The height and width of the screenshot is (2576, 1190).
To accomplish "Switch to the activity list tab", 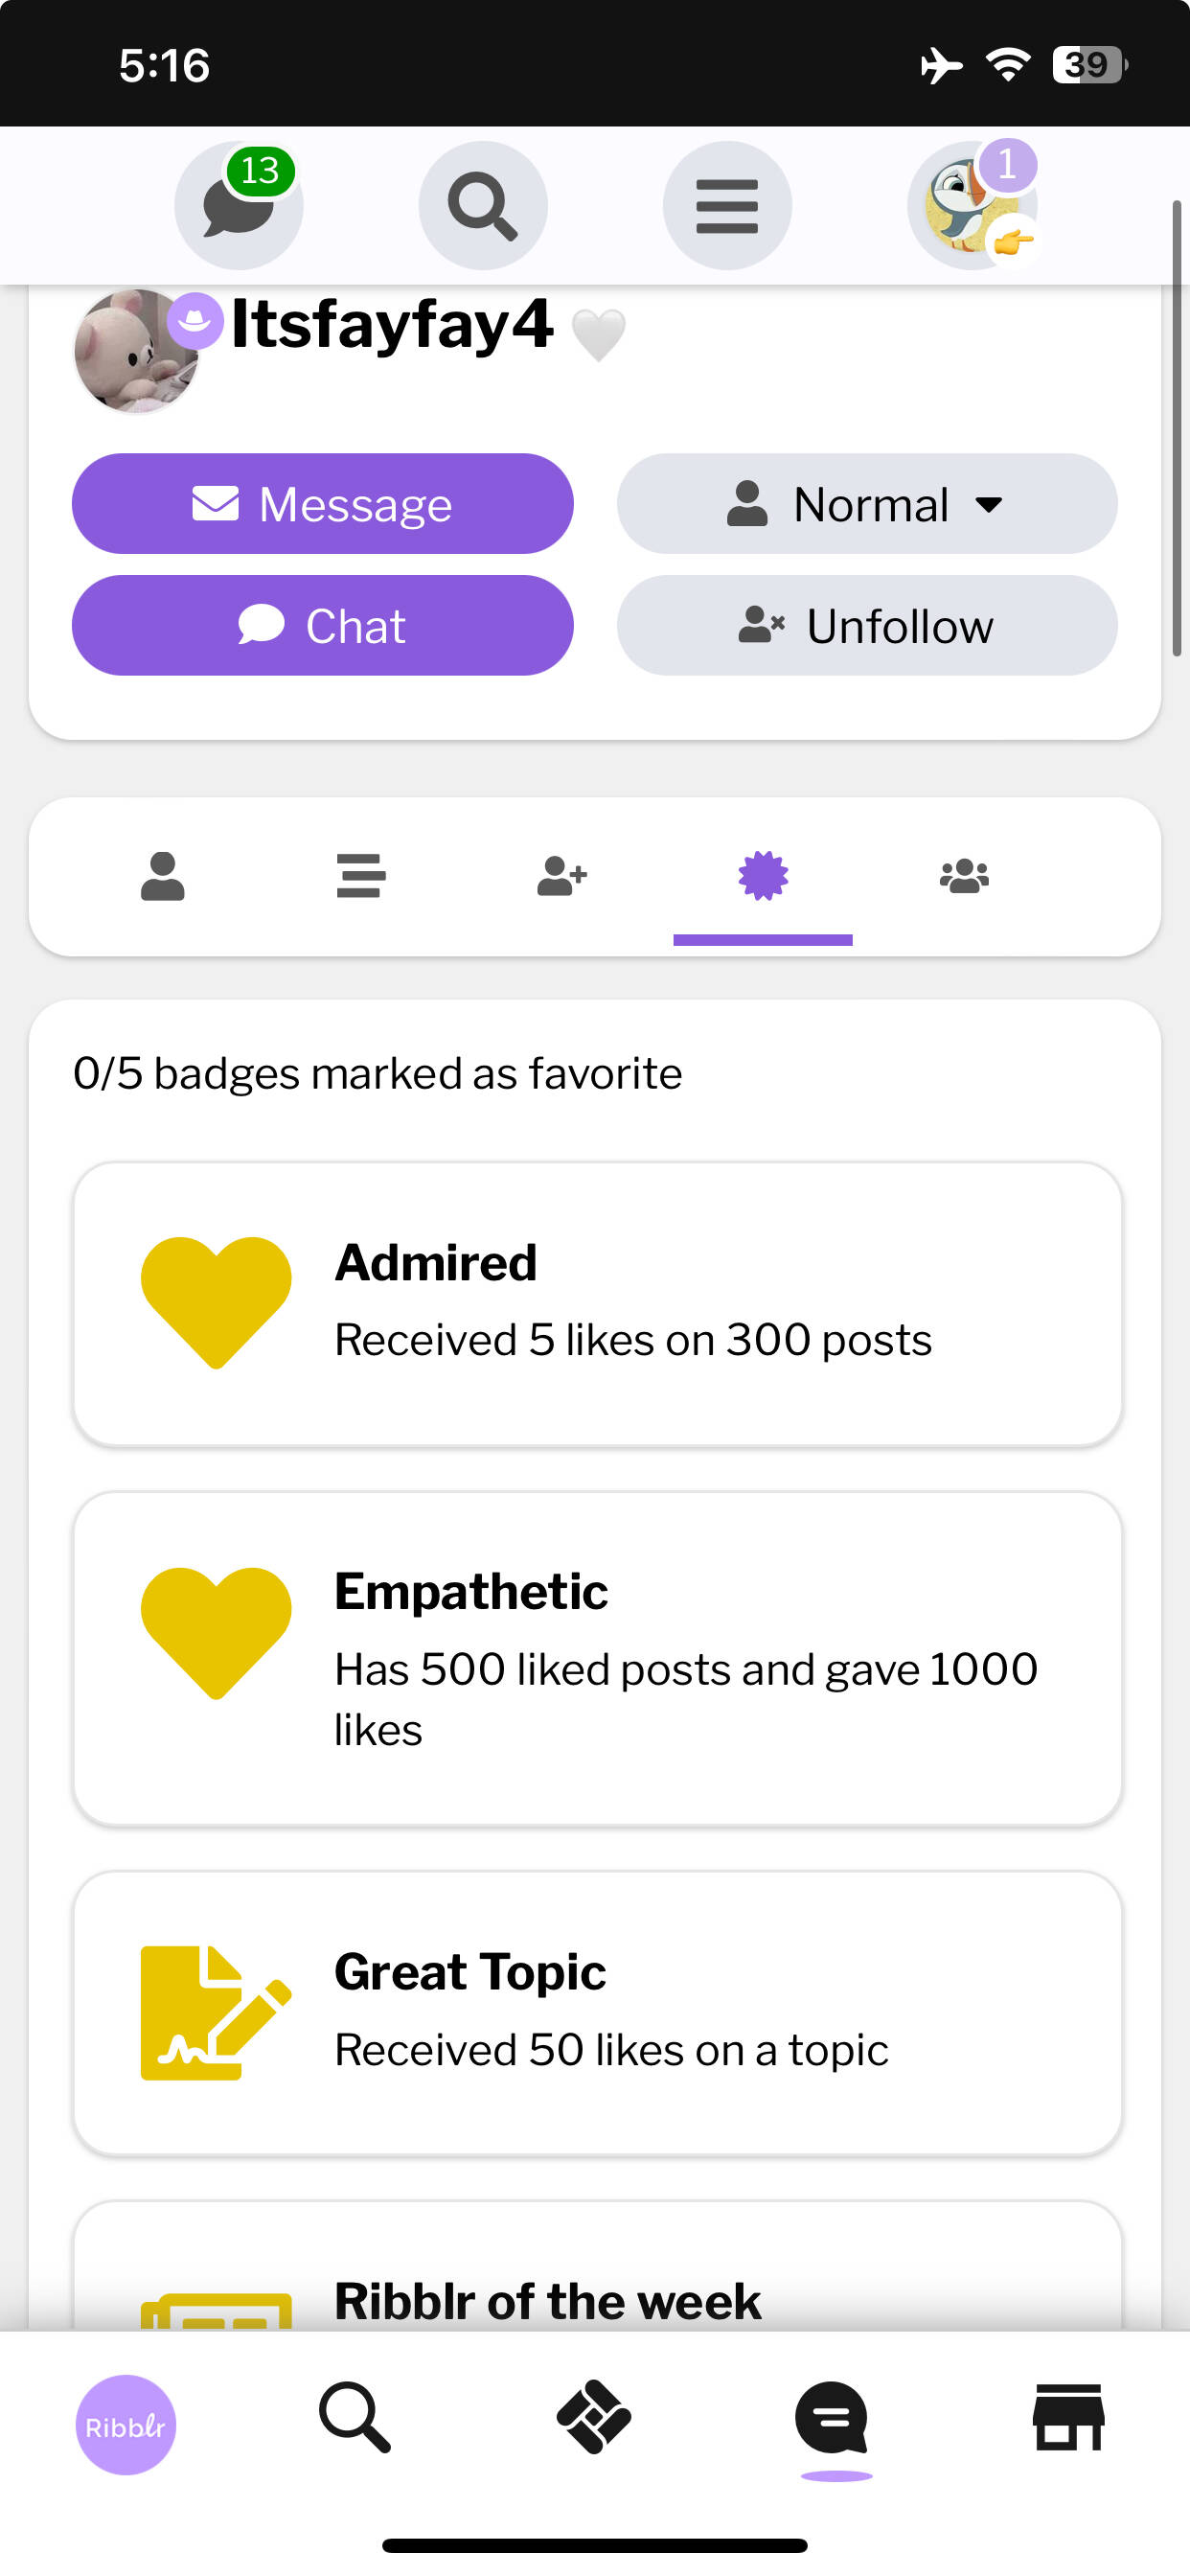I will click(361, 876).
